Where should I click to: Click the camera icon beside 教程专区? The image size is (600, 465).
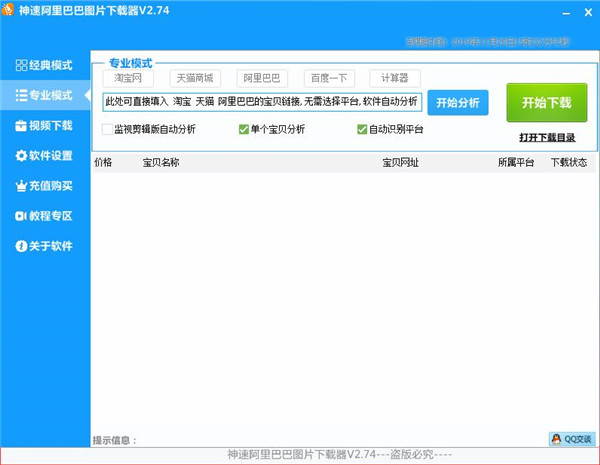point(21,216)
